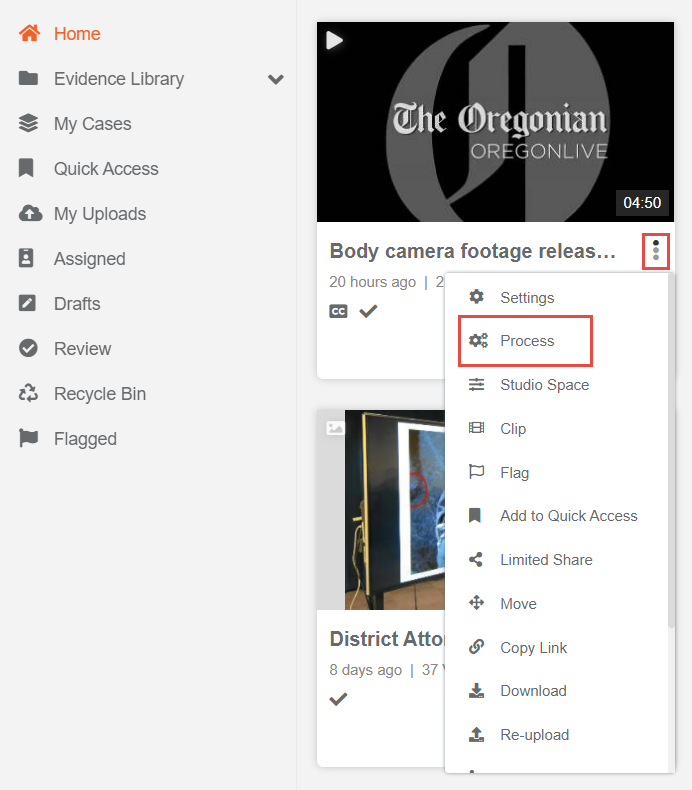
Task: Click Copy Link menu entry
Action: click(x=533, y=648)
